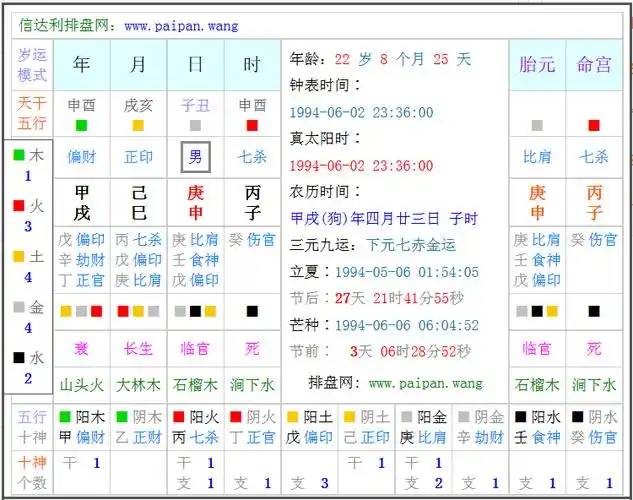Viewport: 633px width, 500px height.
Task: Click the 阳木 cell in the bottom table
Action: pos(82,417)
